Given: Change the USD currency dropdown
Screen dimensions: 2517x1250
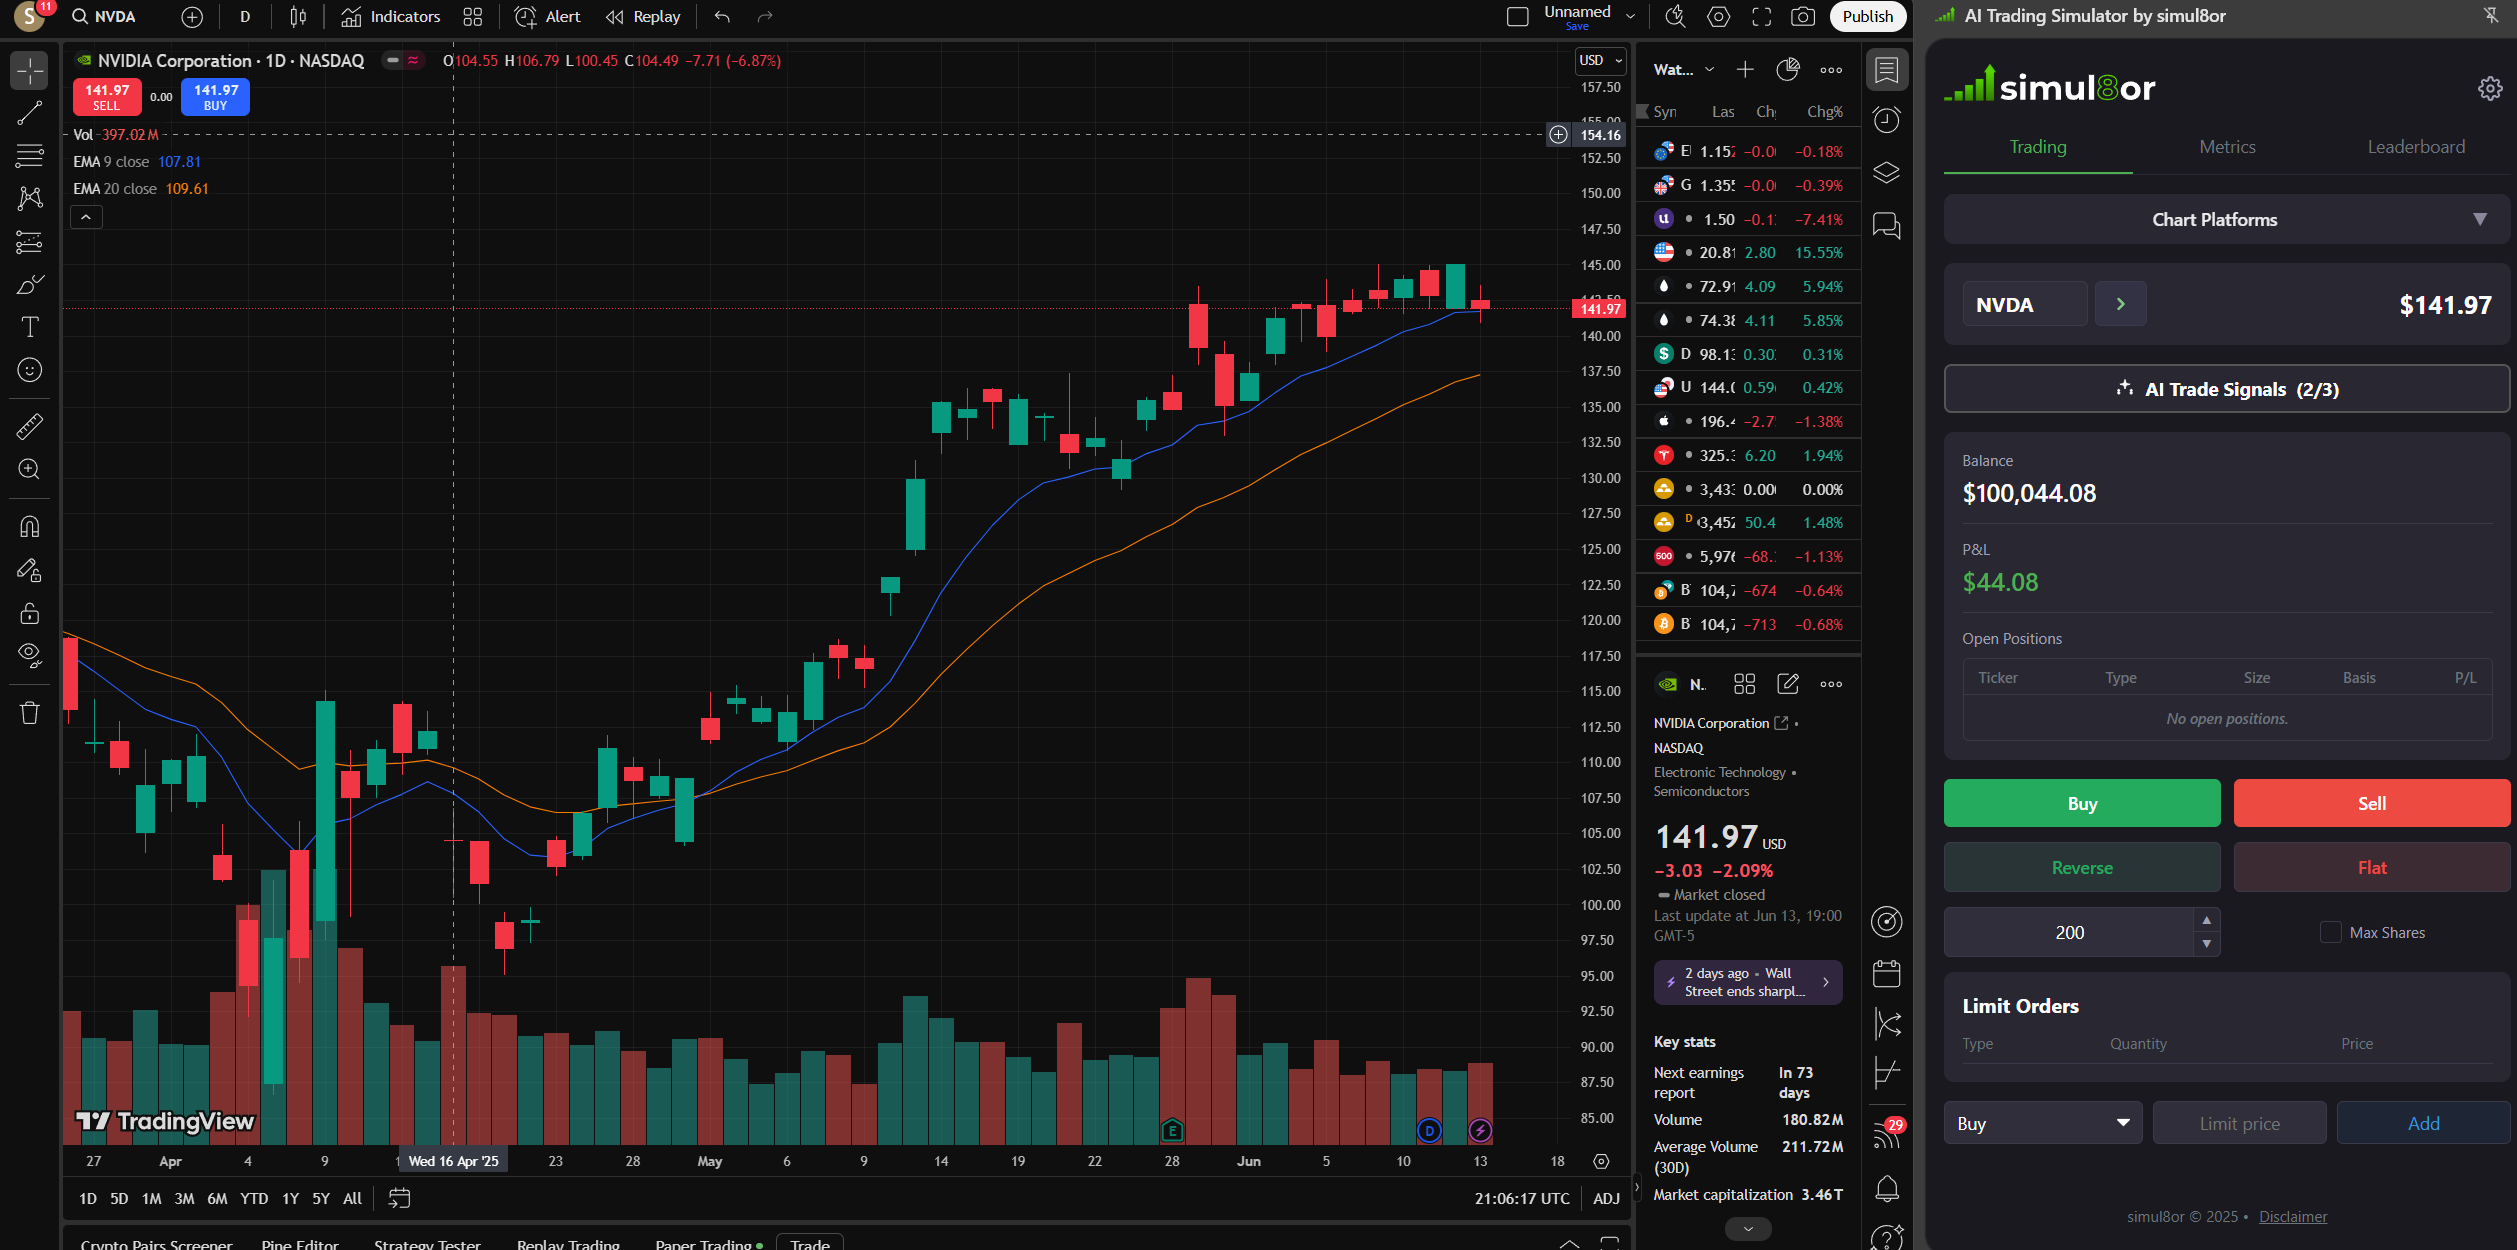Looking at the screenshot, I should 1600,60.
